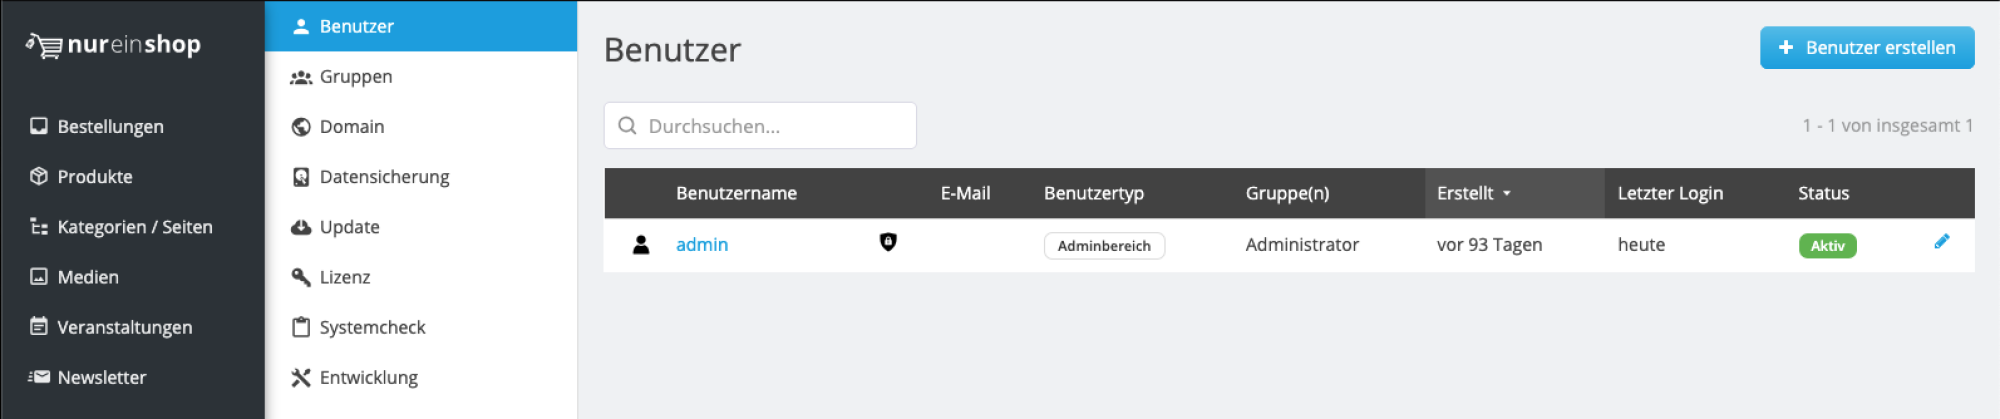This screenshot has height=419, width=2000.
Task: Open Bestellungen in the main sidebar
Action: tap(110, 127)
